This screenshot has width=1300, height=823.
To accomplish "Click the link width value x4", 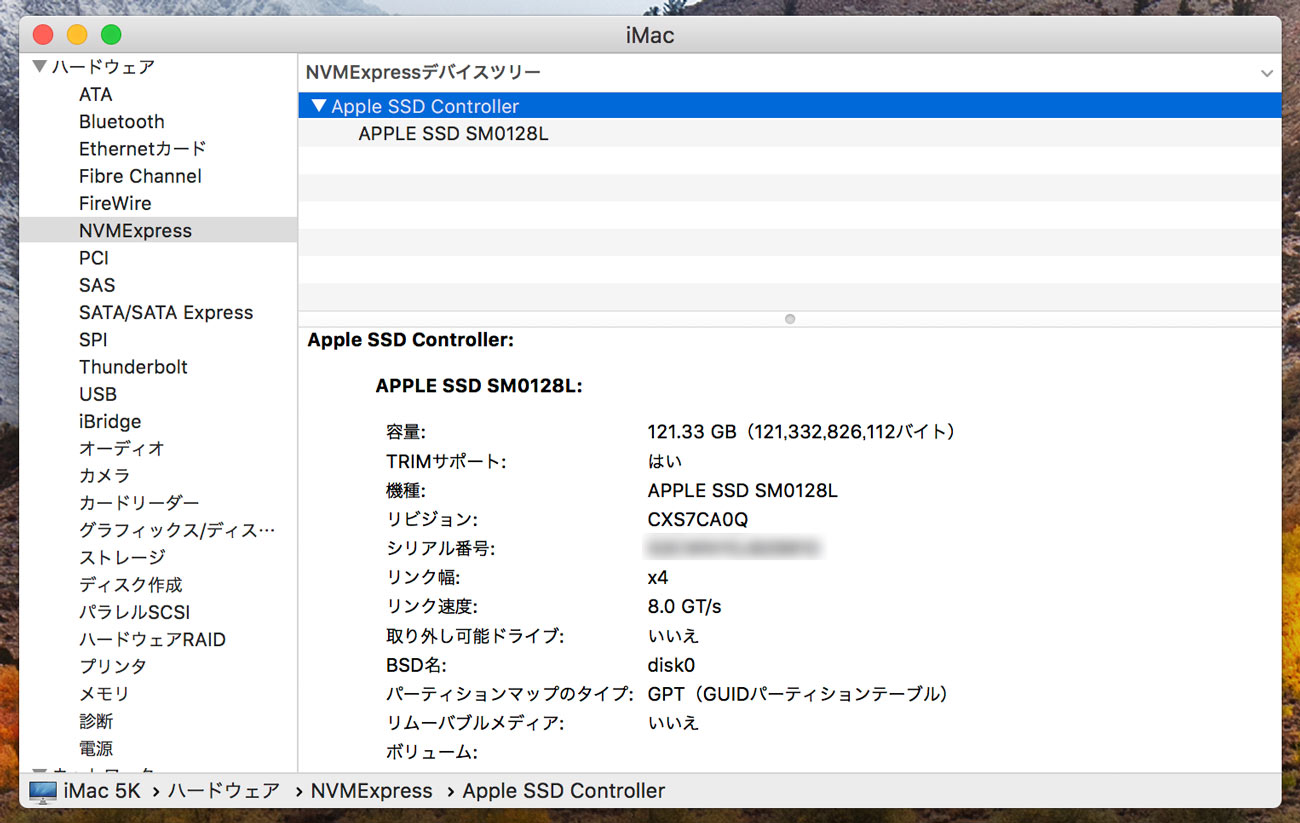I will 658,578.
